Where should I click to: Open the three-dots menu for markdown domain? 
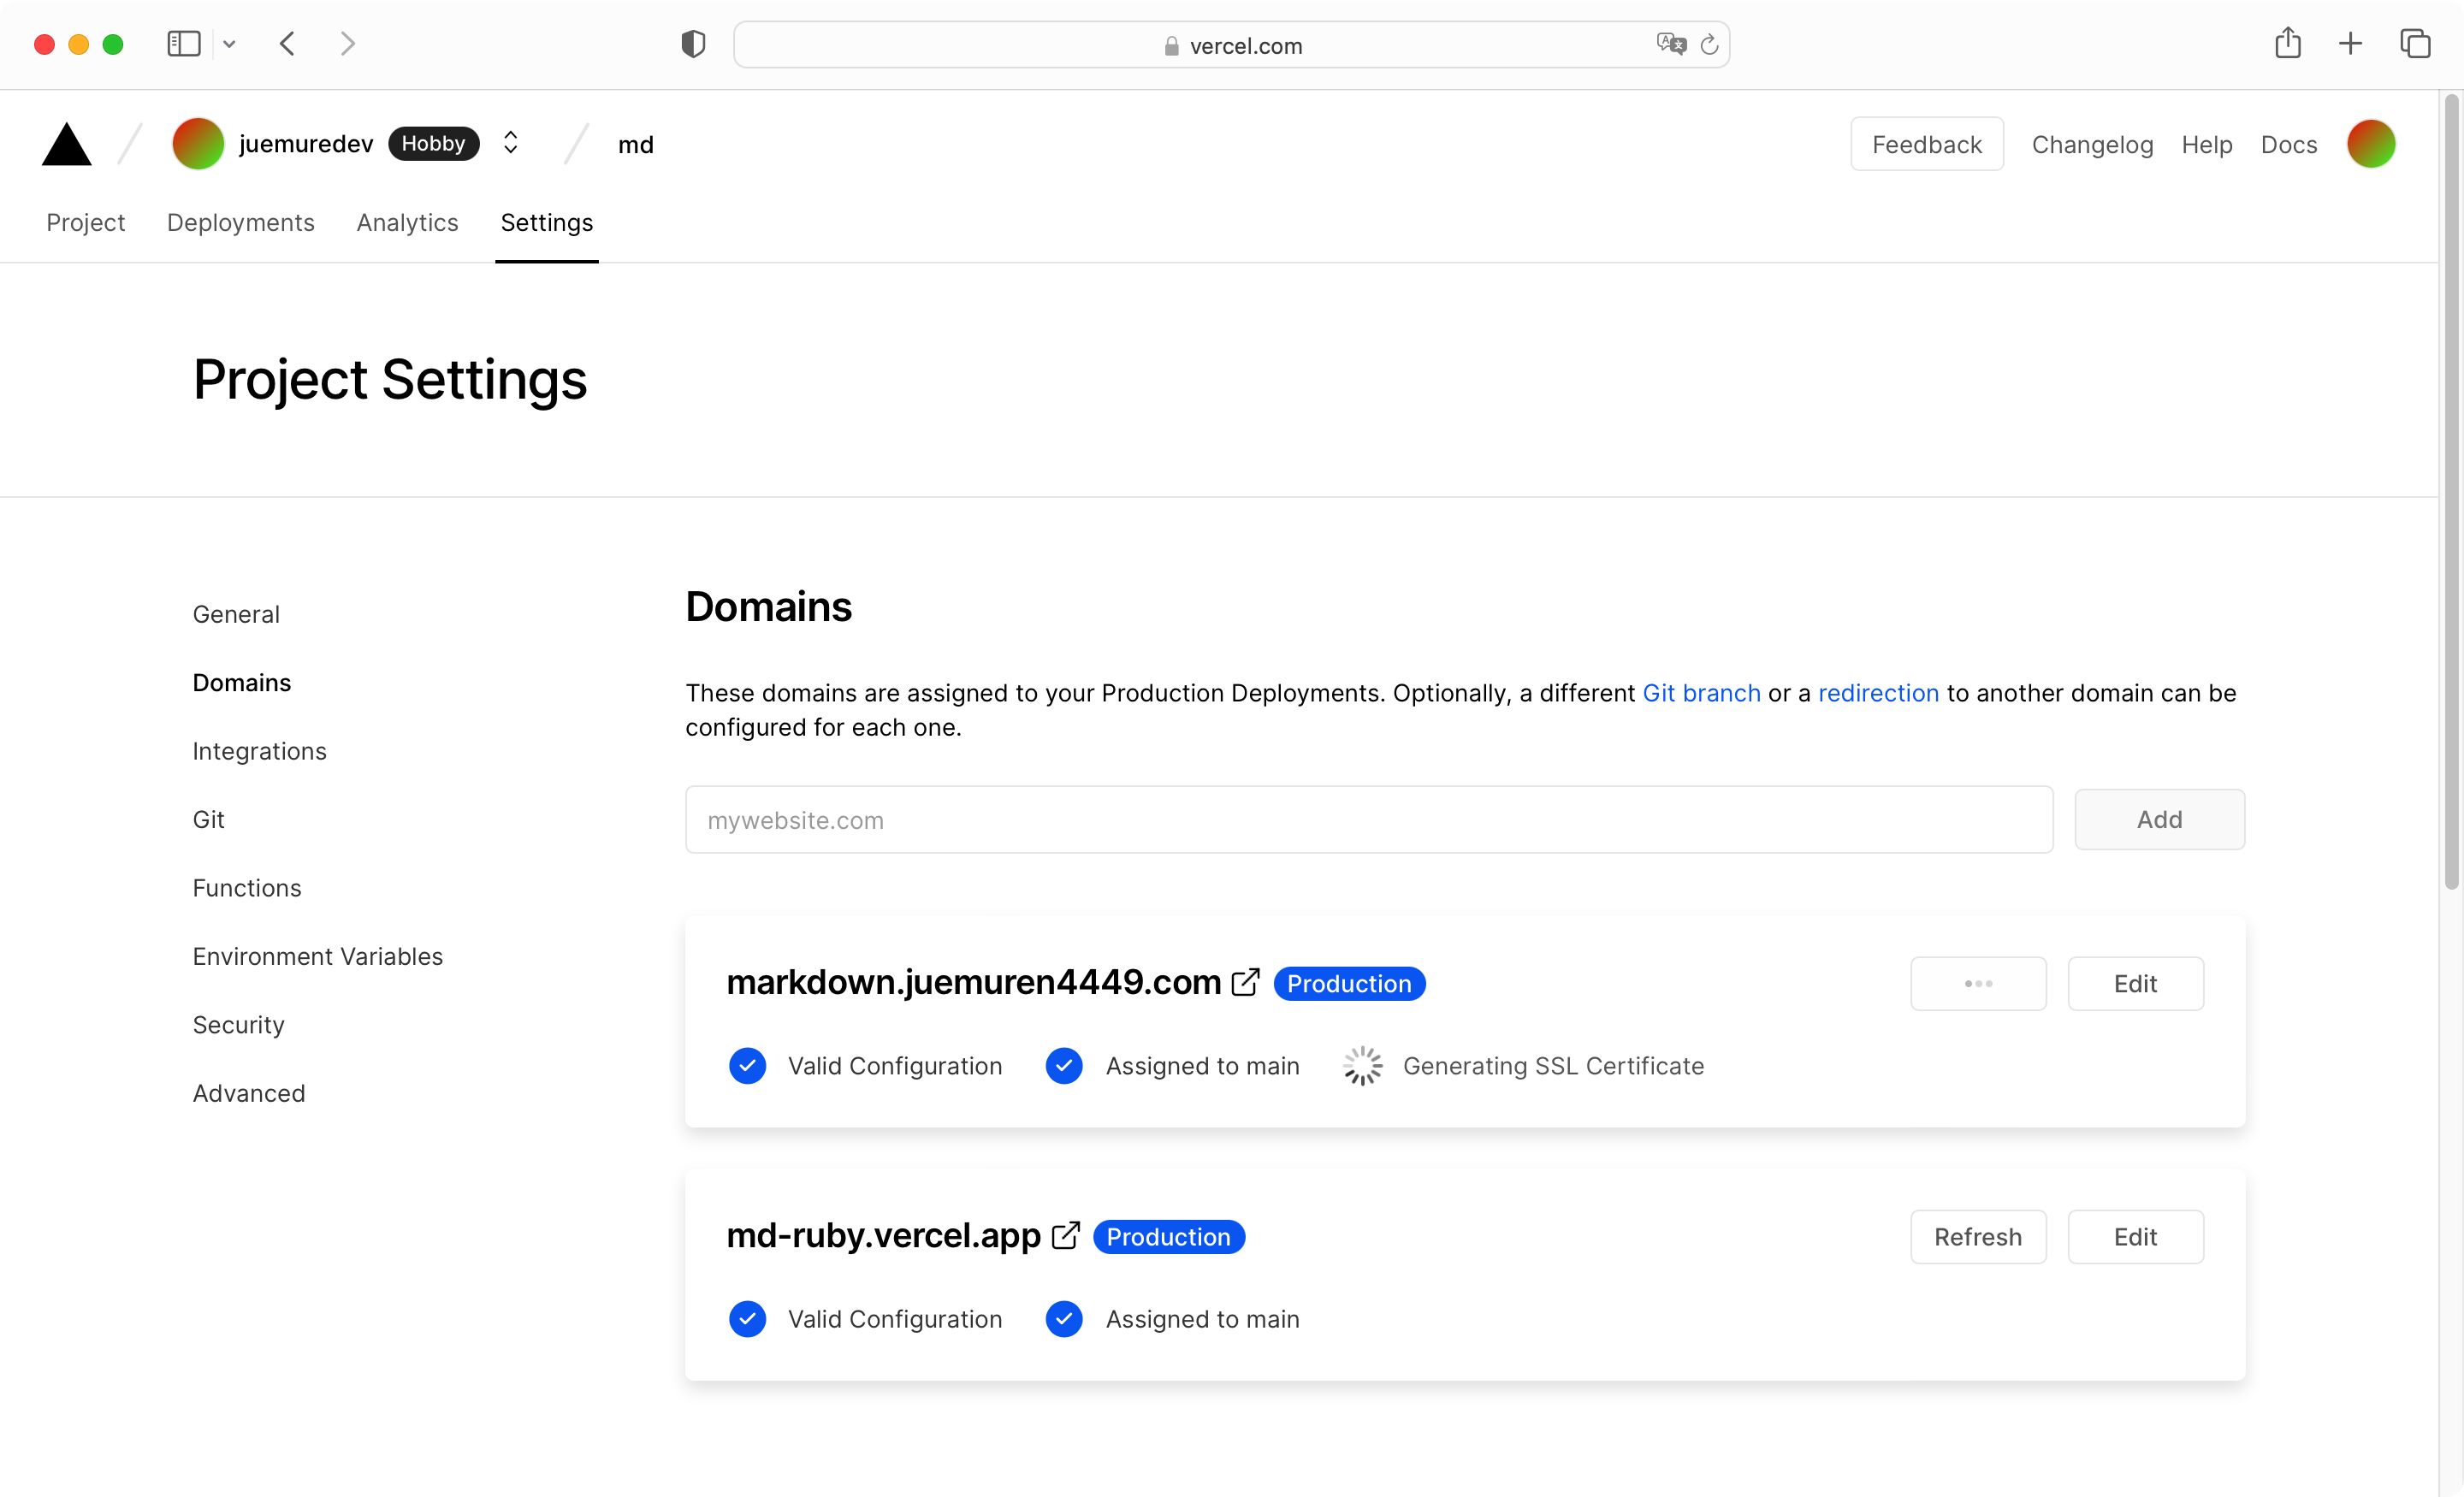(1977, 984)
